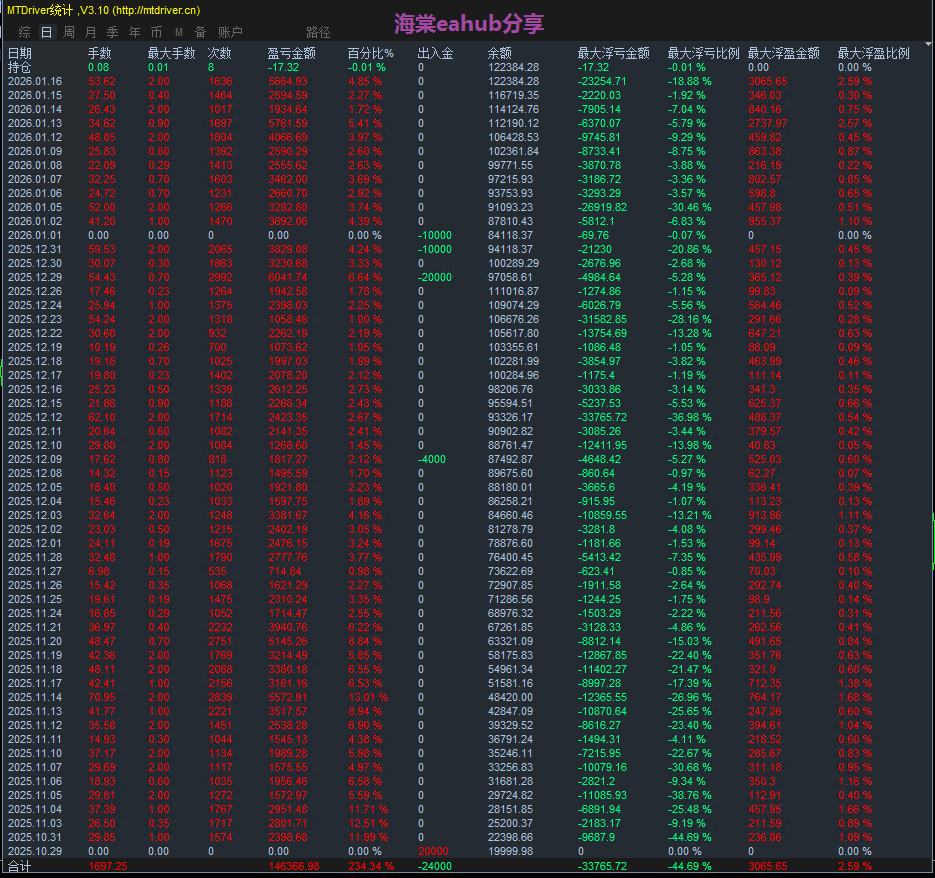Select the 2025.10.31 date row
Image resolution: width=935 pixels, height=878 pixels.
pos(35,837)
